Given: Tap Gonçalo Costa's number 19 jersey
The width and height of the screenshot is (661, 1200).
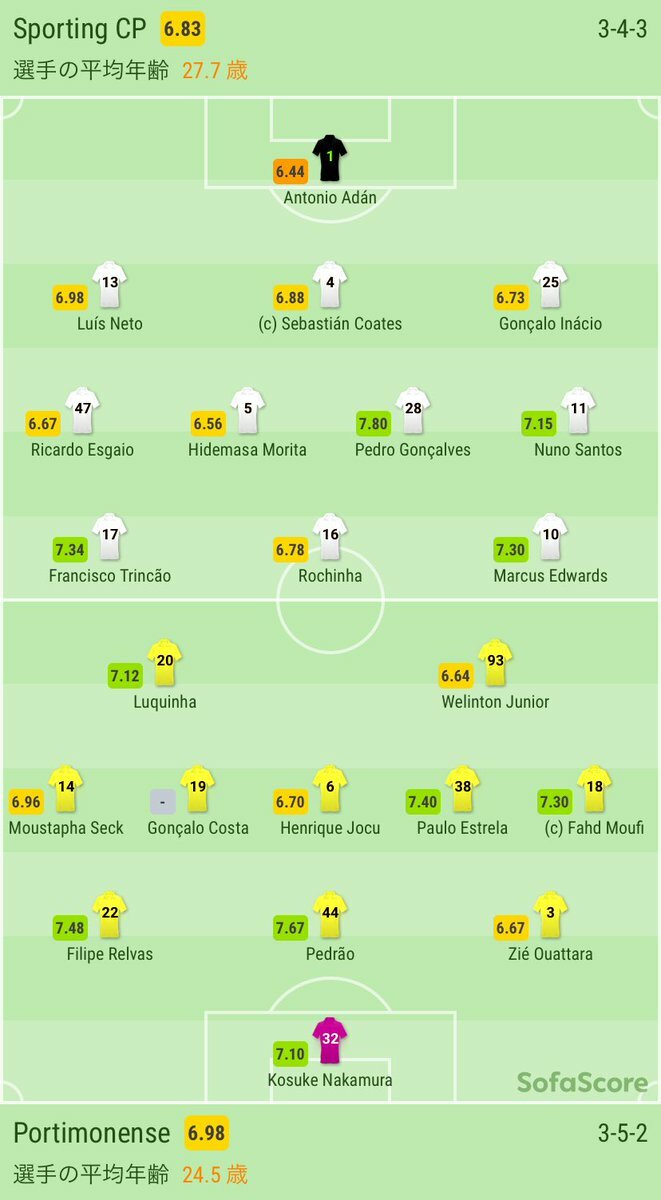Looking at the screenshot, I should (x=198, y=788).
